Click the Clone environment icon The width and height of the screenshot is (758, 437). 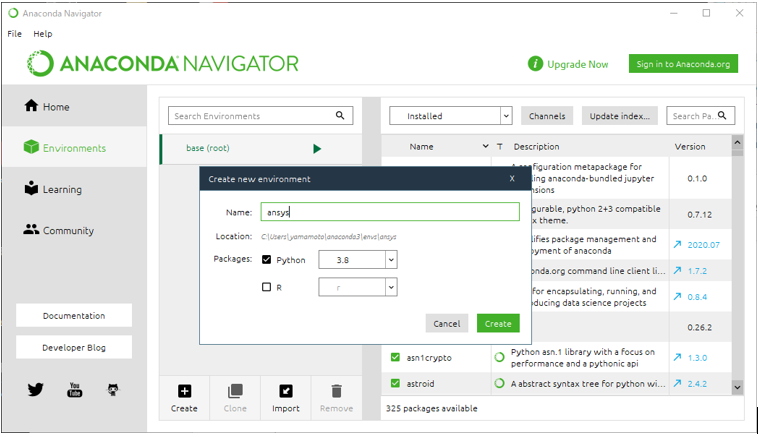click(235, 391)
